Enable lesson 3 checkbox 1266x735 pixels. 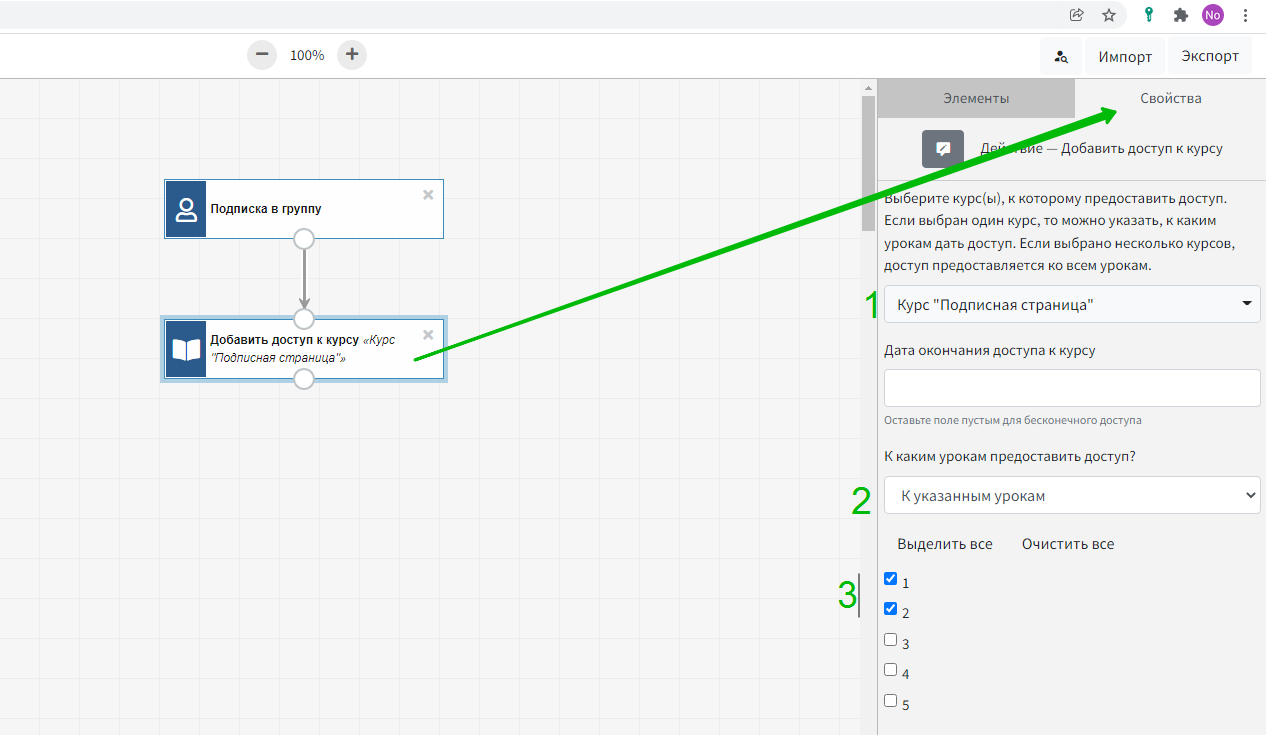(891, 639)
